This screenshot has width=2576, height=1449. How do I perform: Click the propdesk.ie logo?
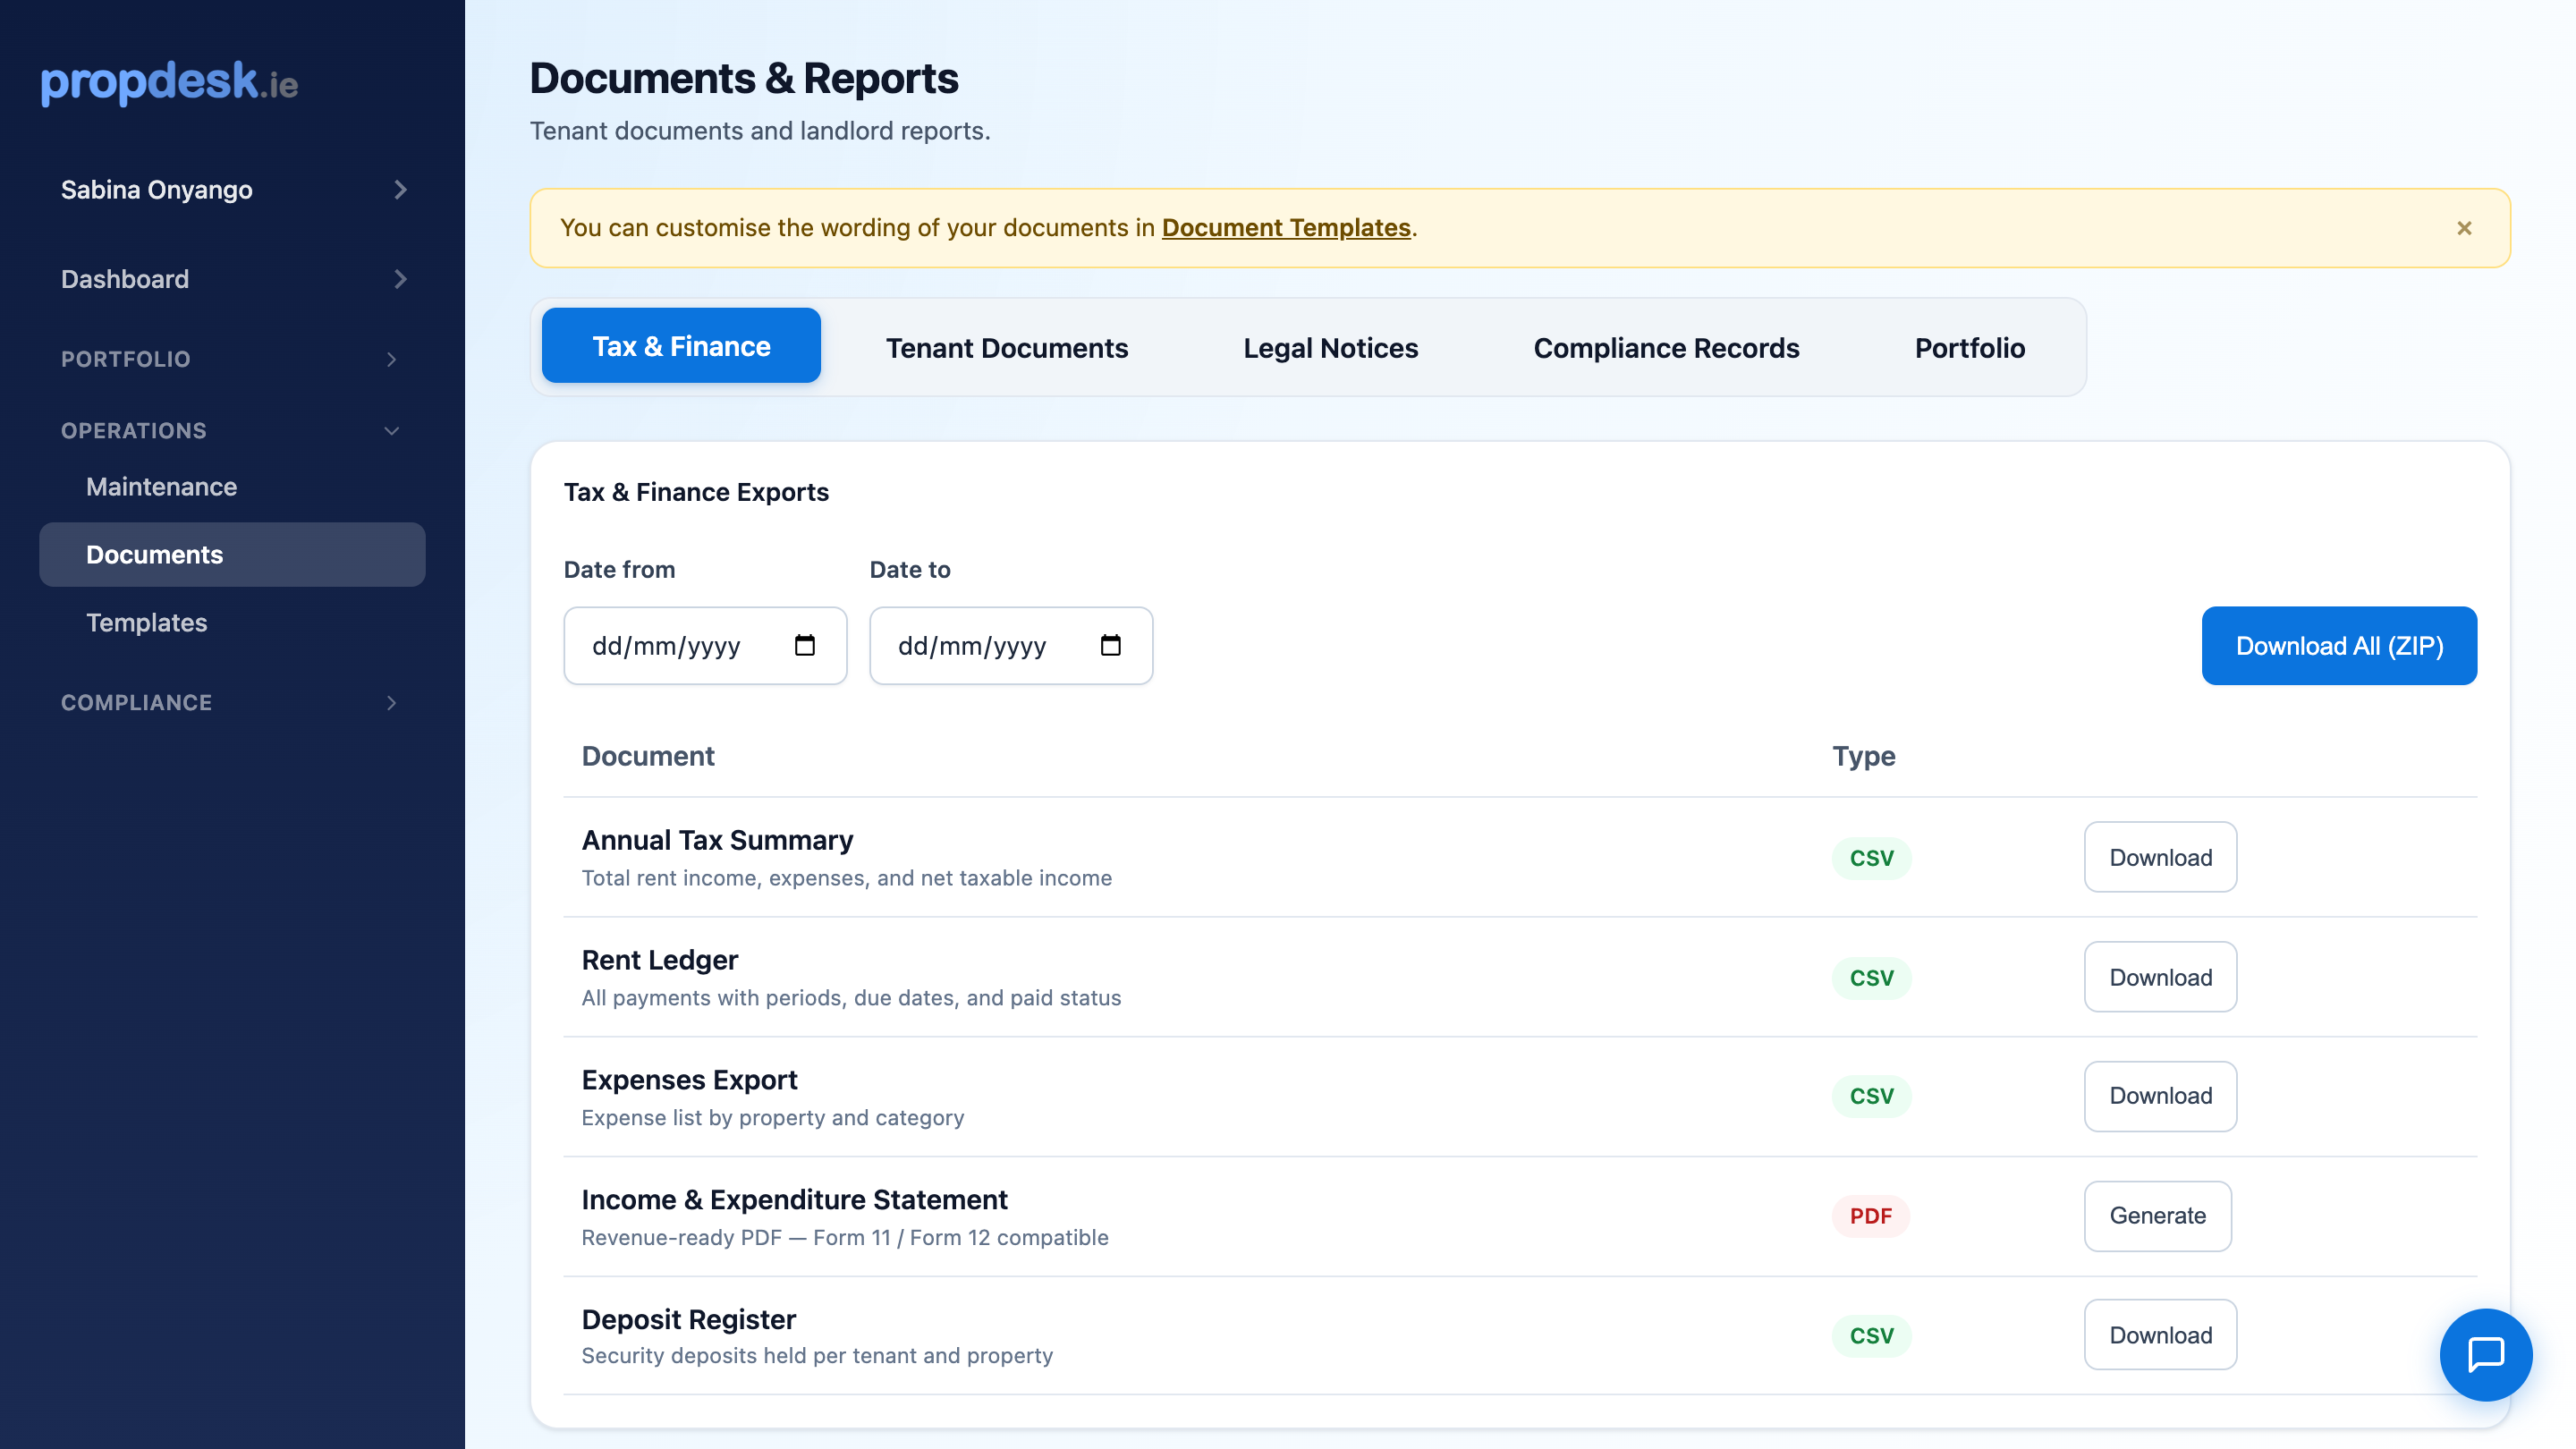(x=169, y=82)
